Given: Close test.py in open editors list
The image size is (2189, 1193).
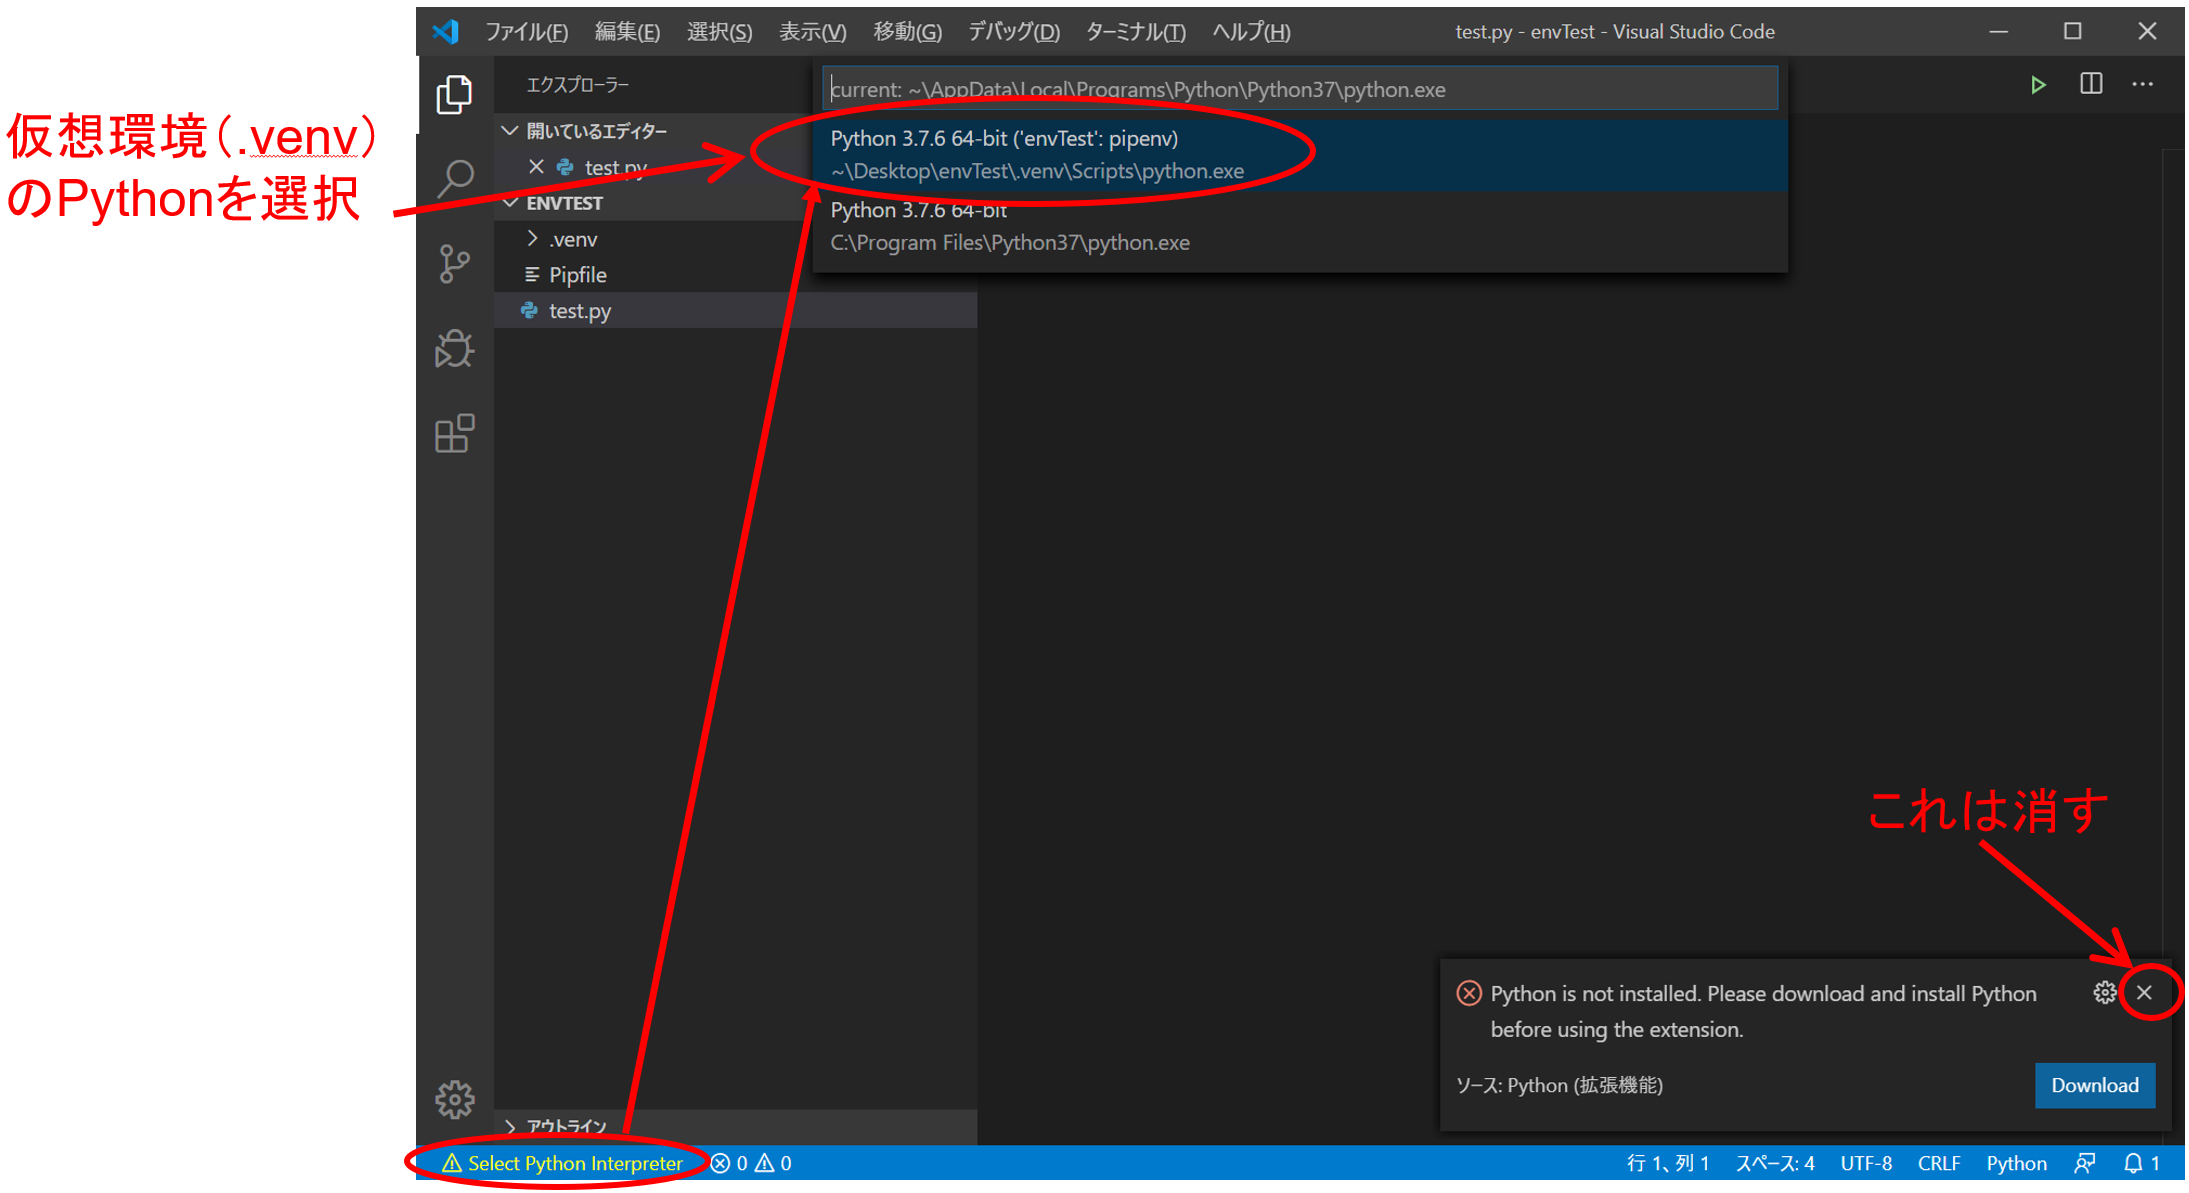Looking at the screenshot, I should (536, 167).
